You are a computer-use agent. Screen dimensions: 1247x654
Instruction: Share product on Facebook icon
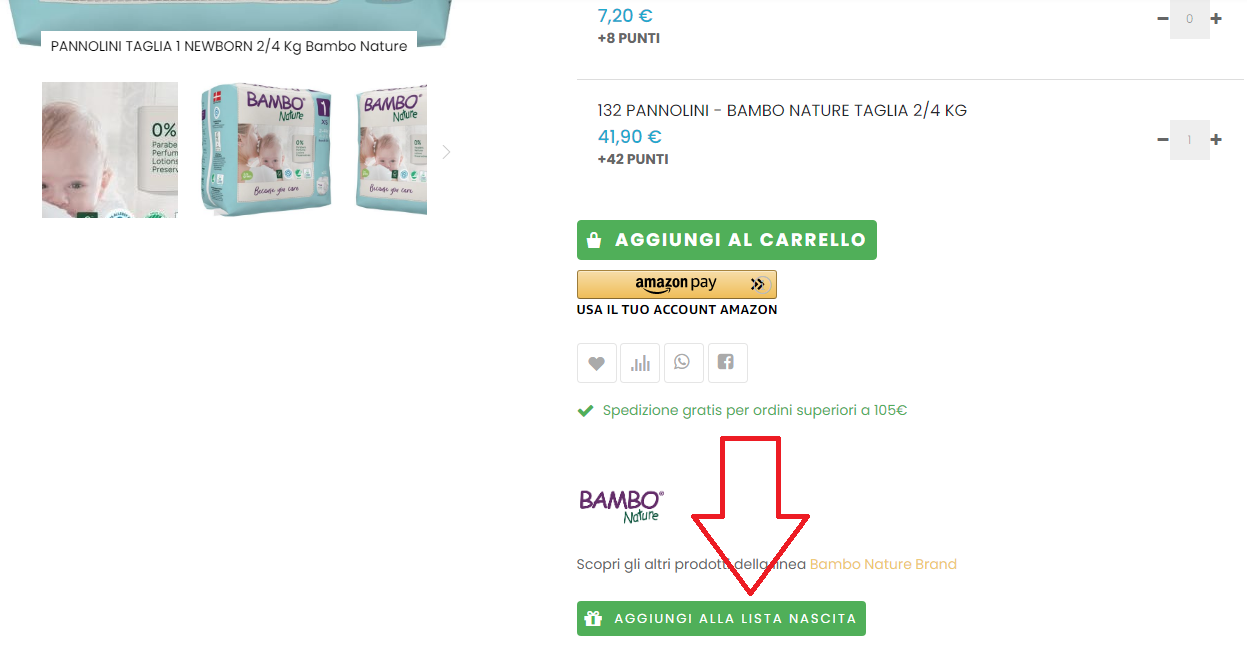click(727, 363)
